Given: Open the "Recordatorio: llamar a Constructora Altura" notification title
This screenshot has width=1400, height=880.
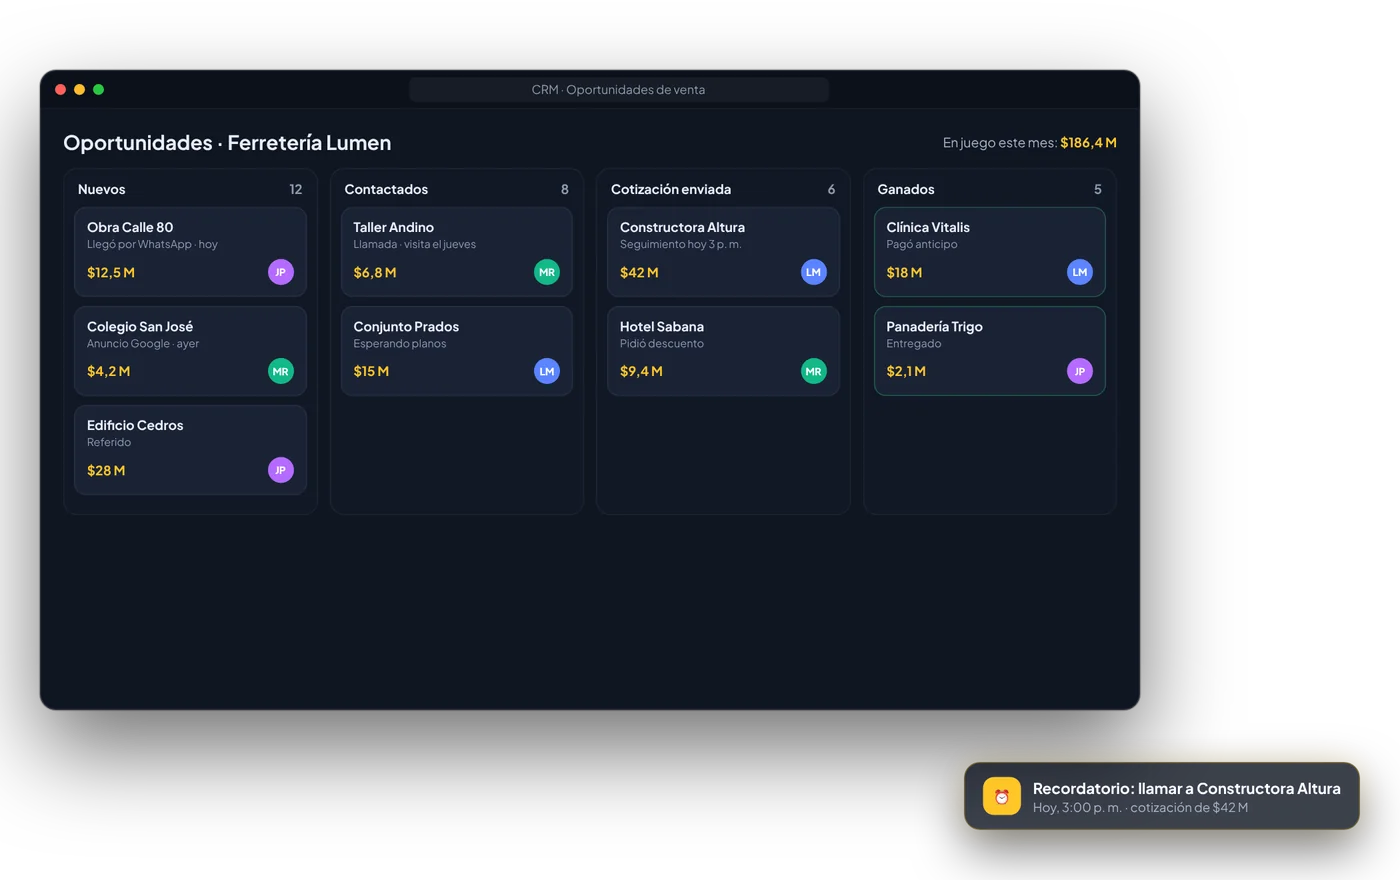Looking at the screenshot, I should pos(1187,788).
